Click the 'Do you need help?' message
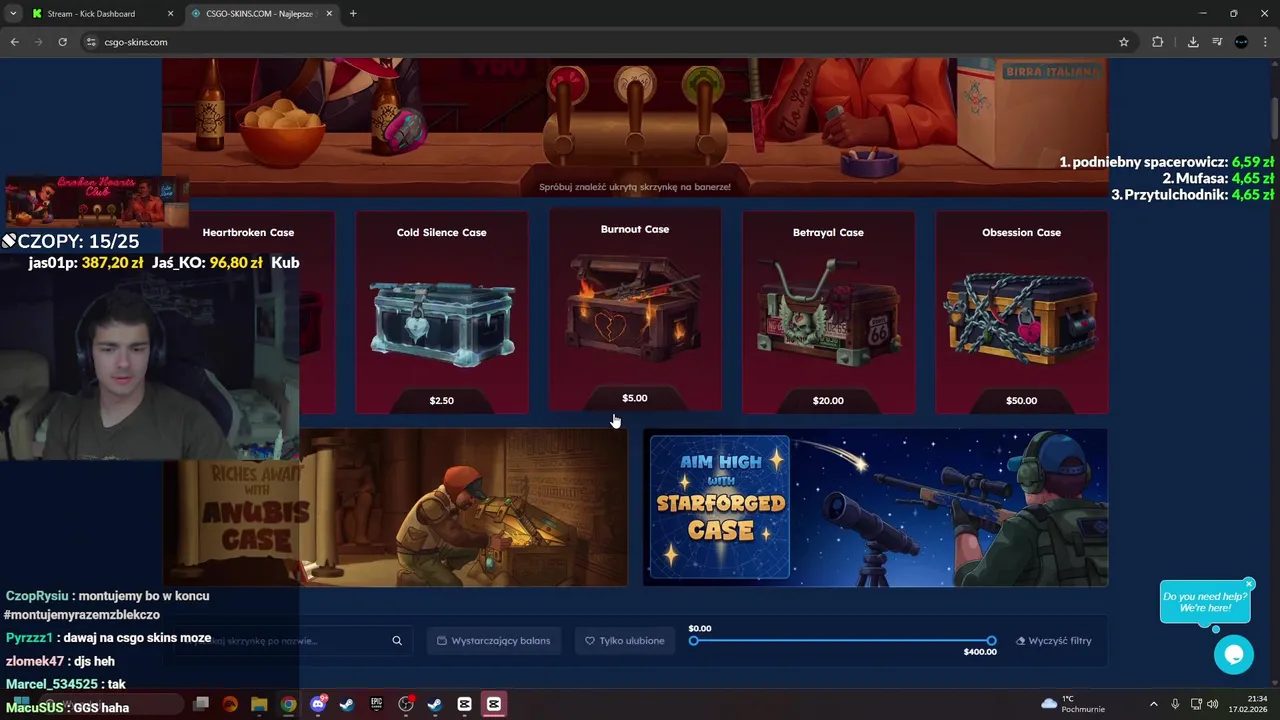The width and height of the screenshot is (1280, 720). pyautogui.click(x=1205, y=602)
